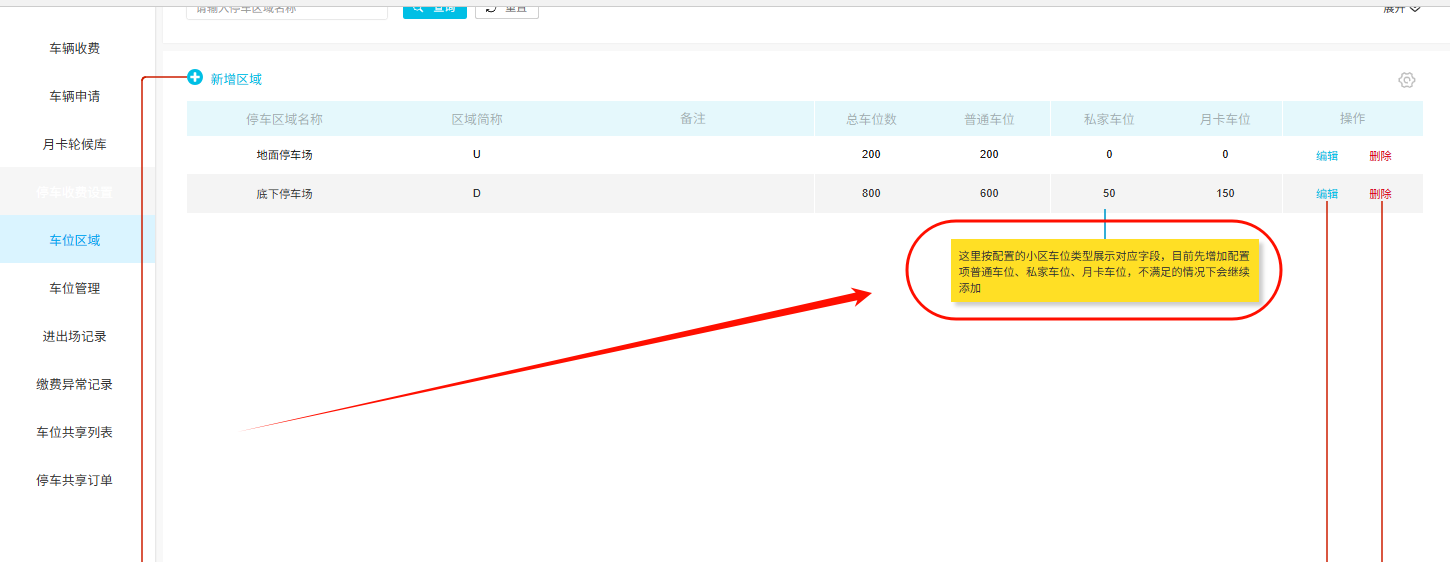Edit the 地面停车场 row

point(1327,156)
